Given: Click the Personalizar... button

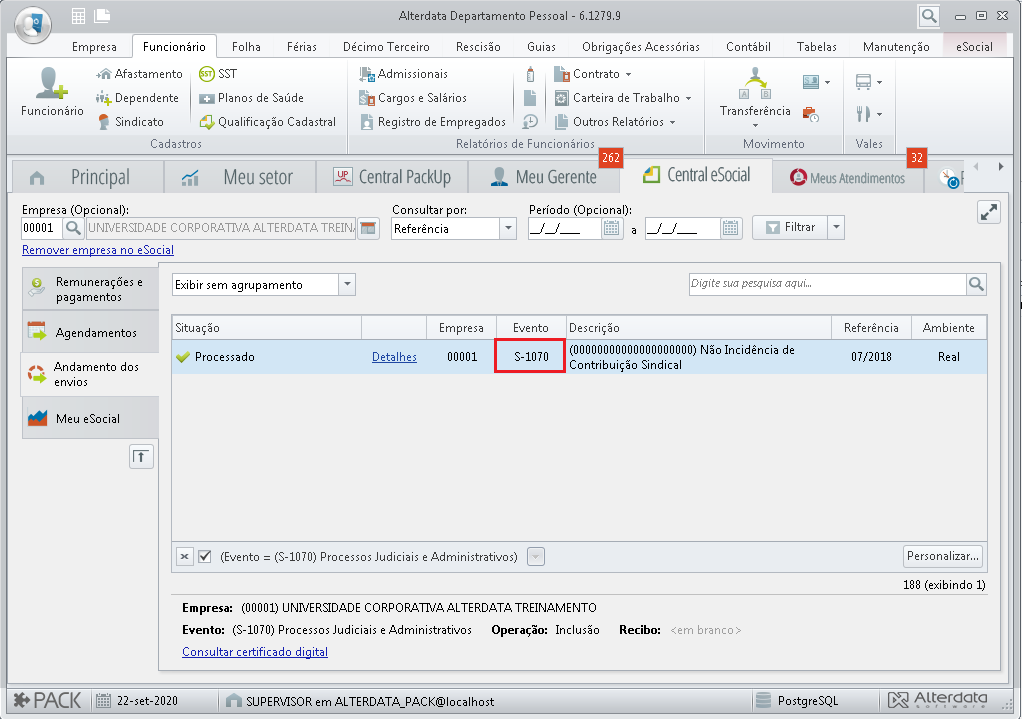Looking at the screenshot, I should [942, 556].
